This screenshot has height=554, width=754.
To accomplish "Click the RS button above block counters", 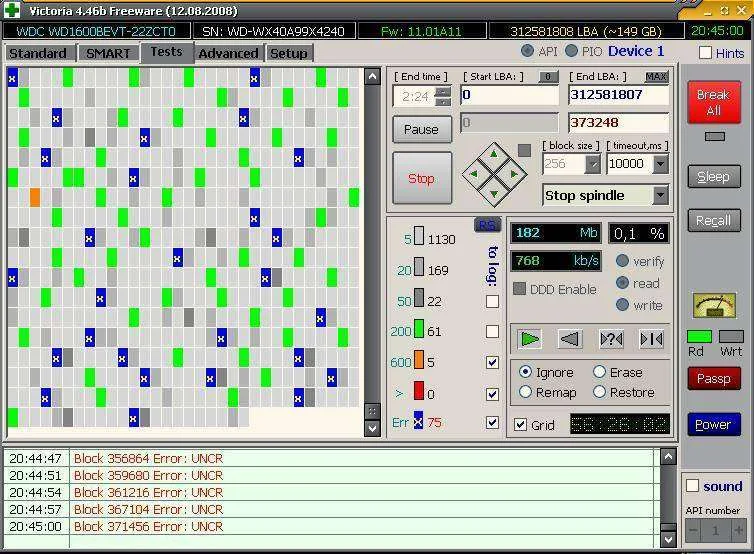I will click(x=487, y=225).
